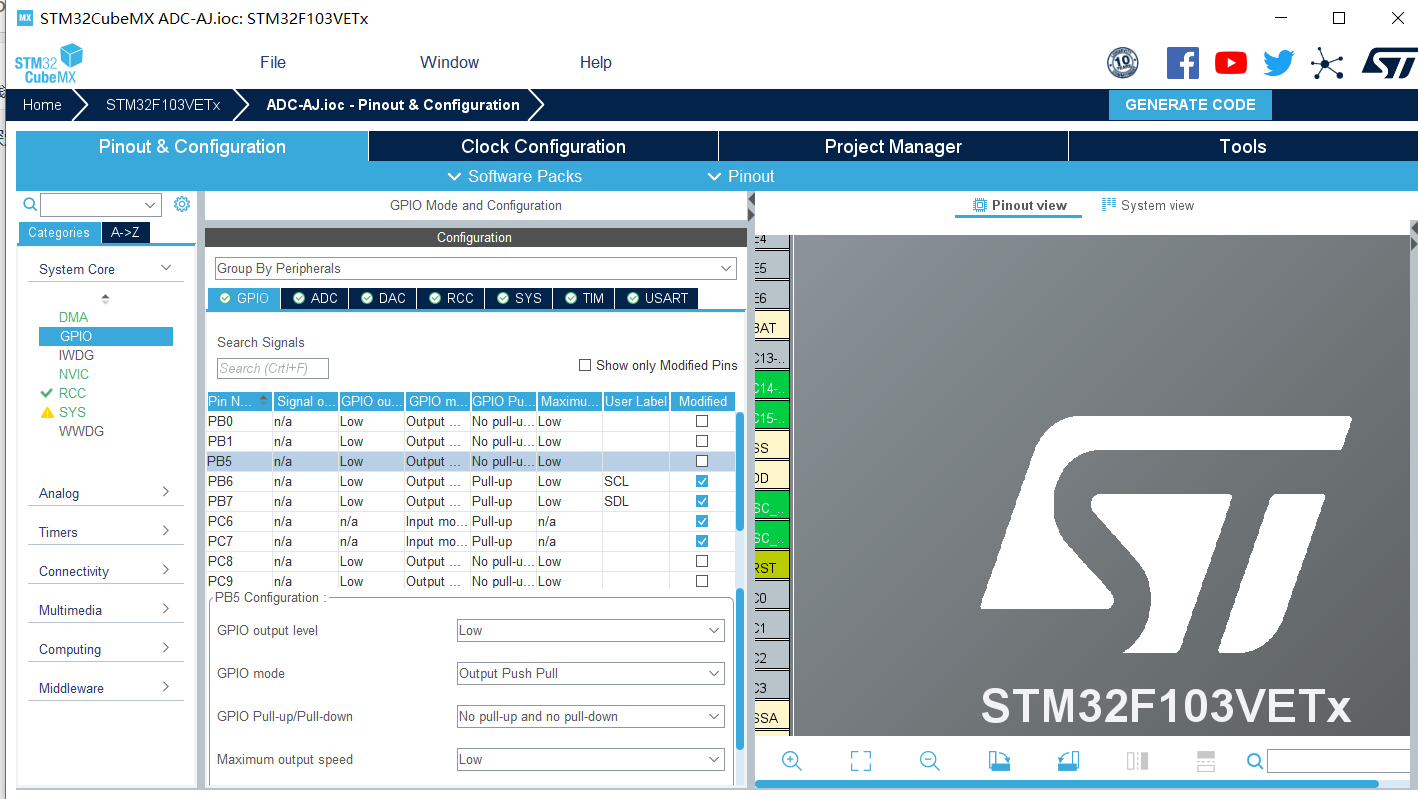Open the ST Twitter icon
The width and height of the screenshot is (1418, 799).
pyautogui.click(x=1278, y=63)
